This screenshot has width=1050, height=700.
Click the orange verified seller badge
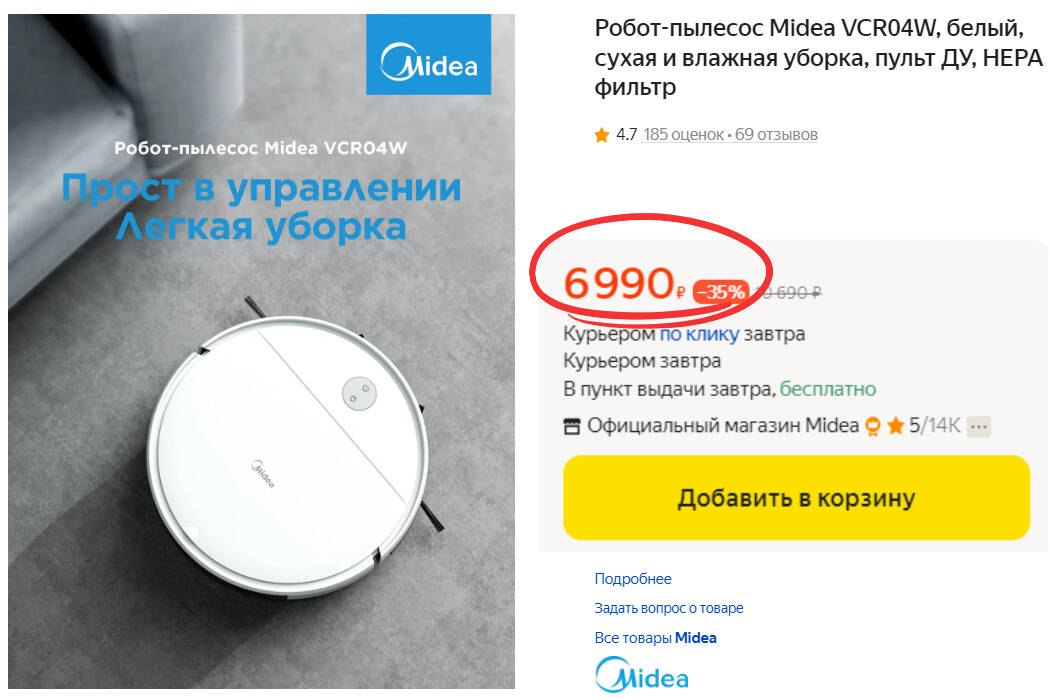[873, 426]
